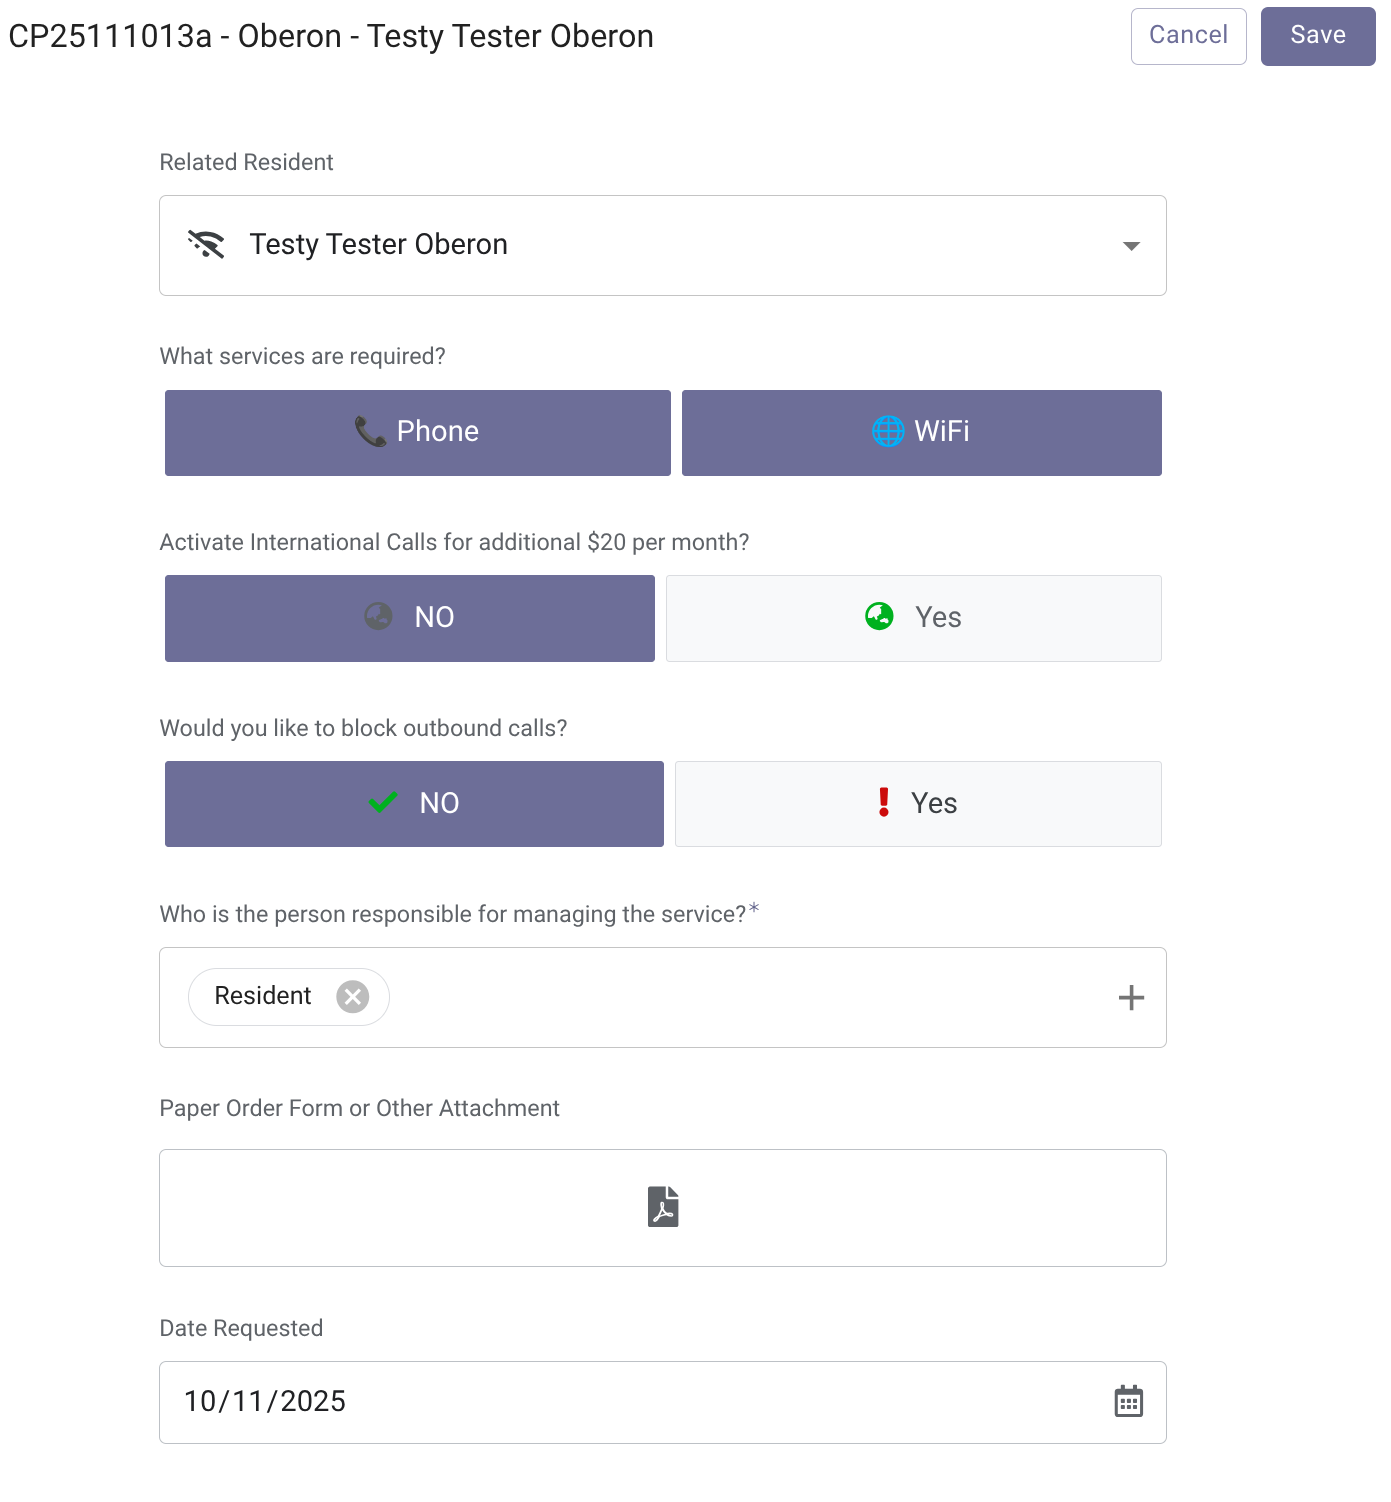Click the green globe icon for Yes
Viewport: 1391px width, 1502px height.
[x=879, y=617]
